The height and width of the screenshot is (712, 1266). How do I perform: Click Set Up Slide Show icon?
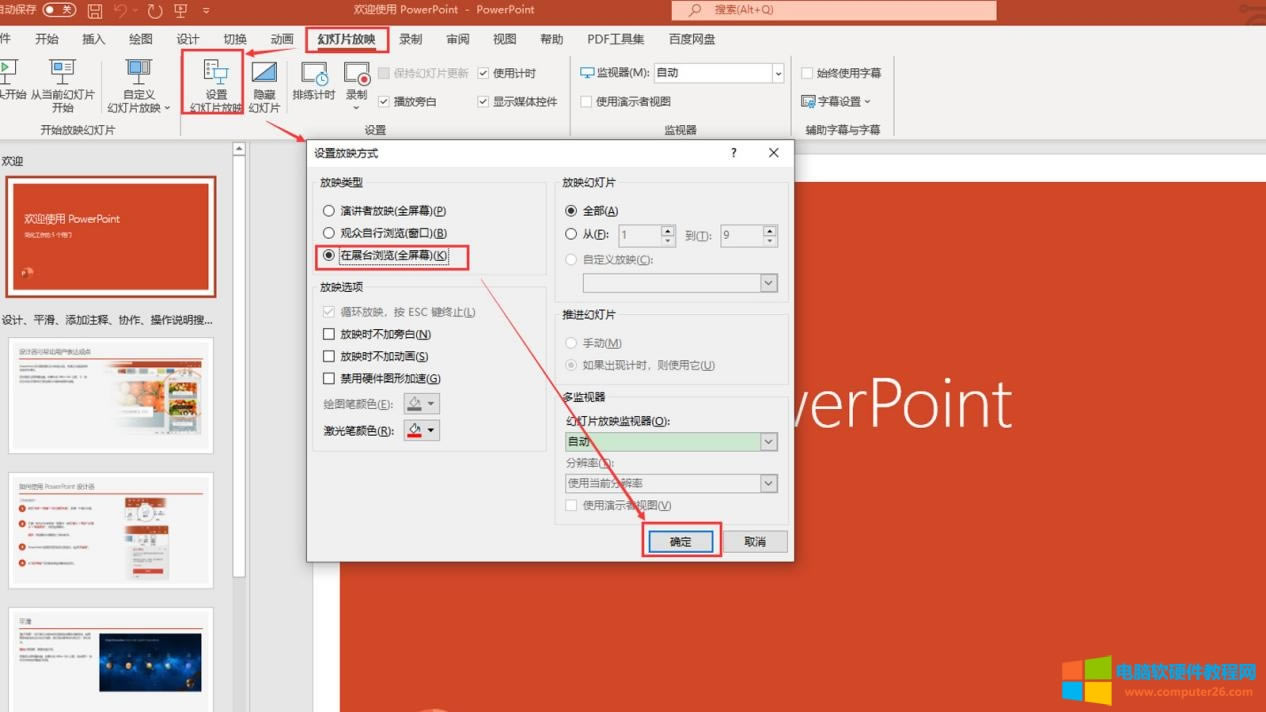pos(216,85)
